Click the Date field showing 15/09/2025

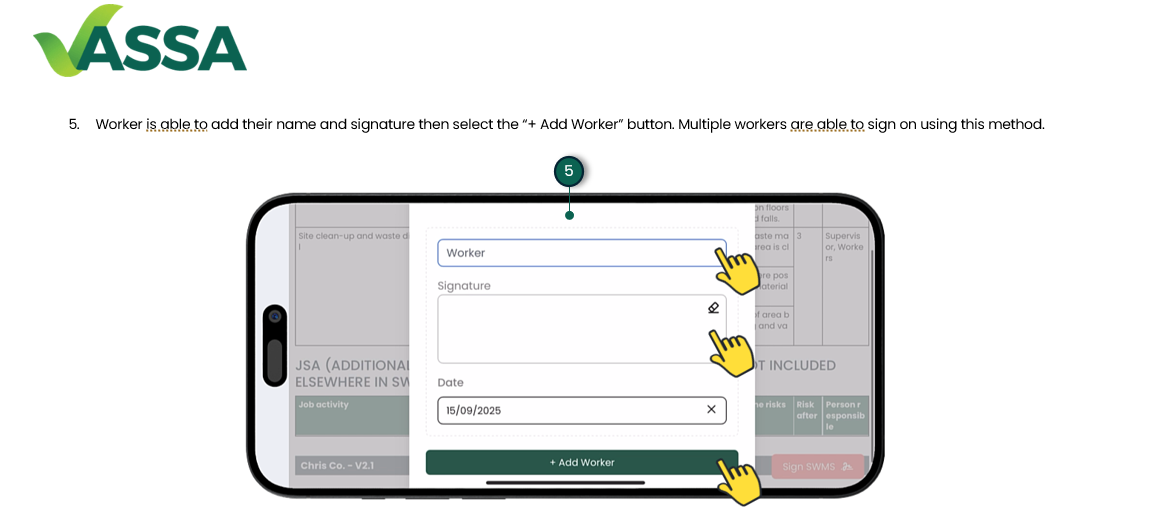point(581,410)
